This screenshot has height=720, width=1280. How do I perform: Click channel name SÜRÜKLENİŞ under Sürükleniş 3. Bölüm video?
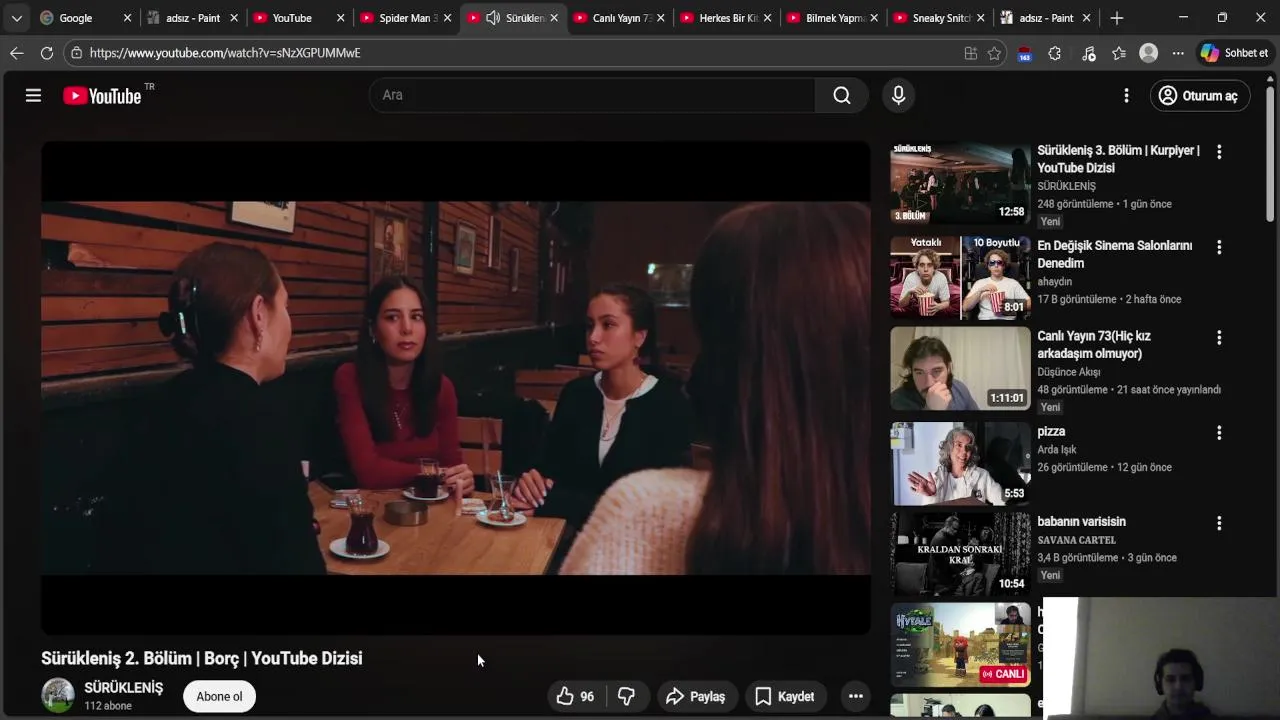coord(1066,186)
